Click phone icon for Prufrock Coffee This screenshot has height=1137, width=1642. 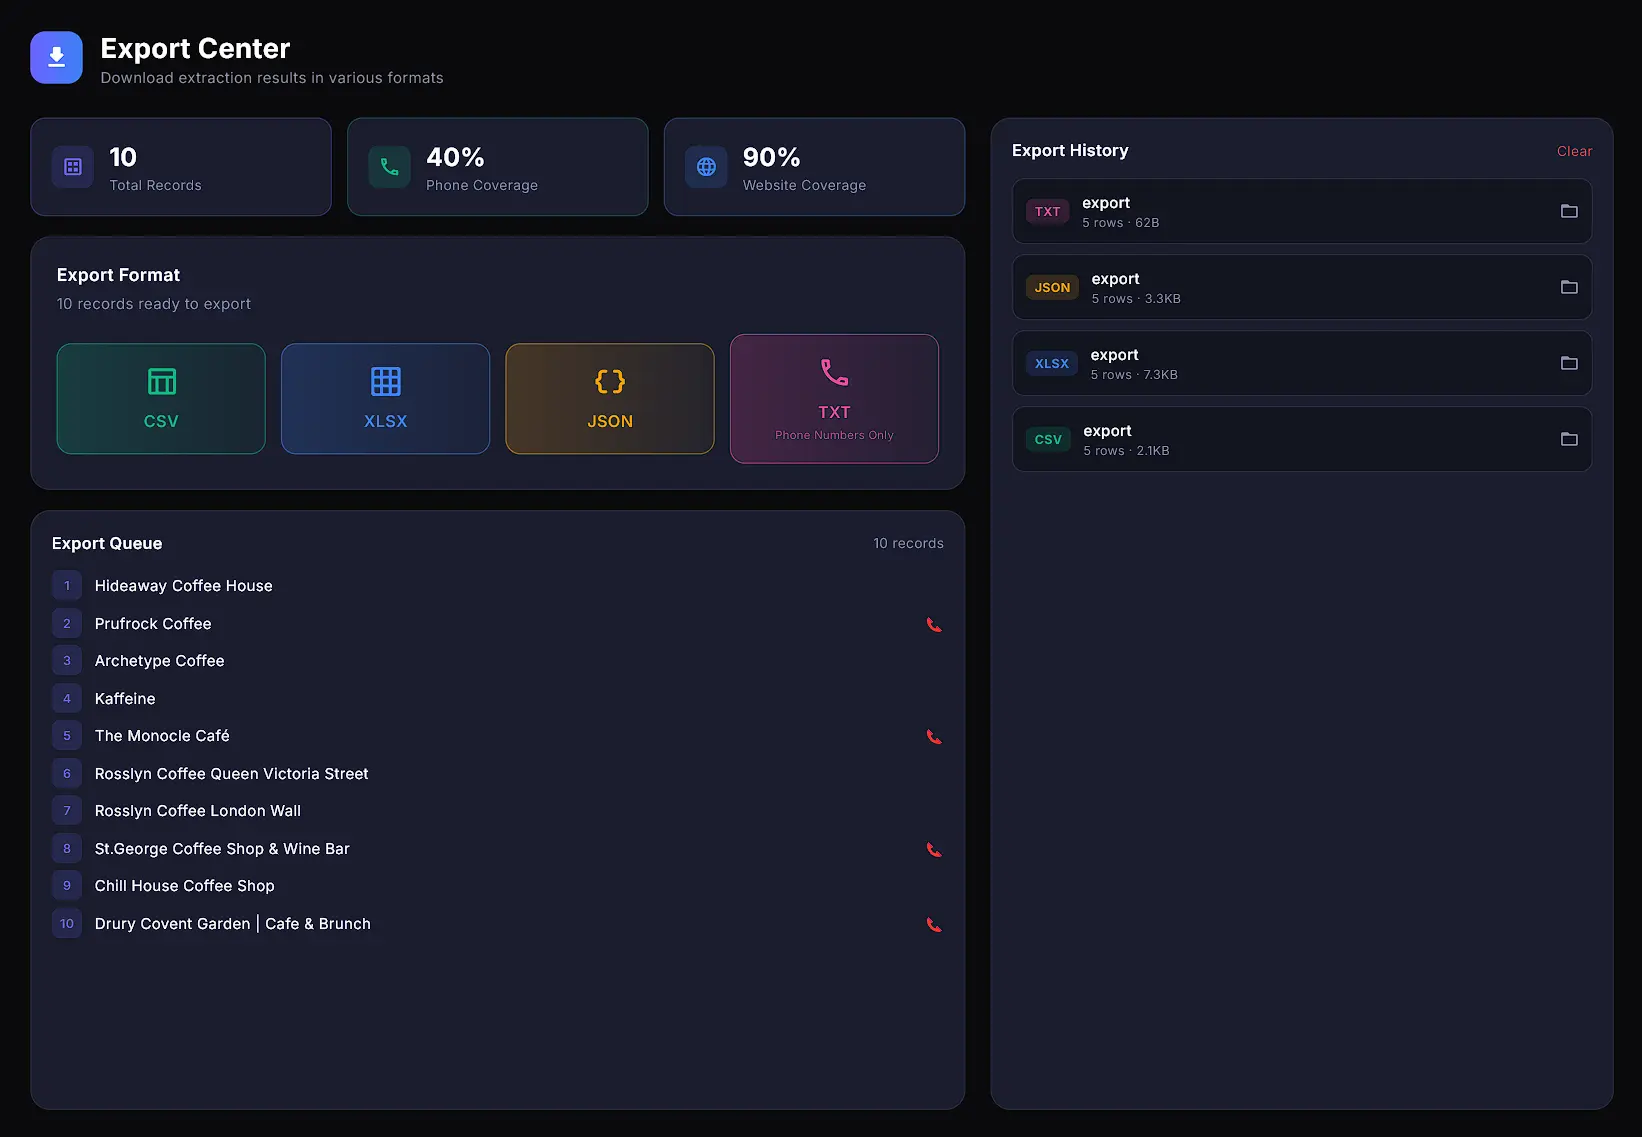coord(934,625)
